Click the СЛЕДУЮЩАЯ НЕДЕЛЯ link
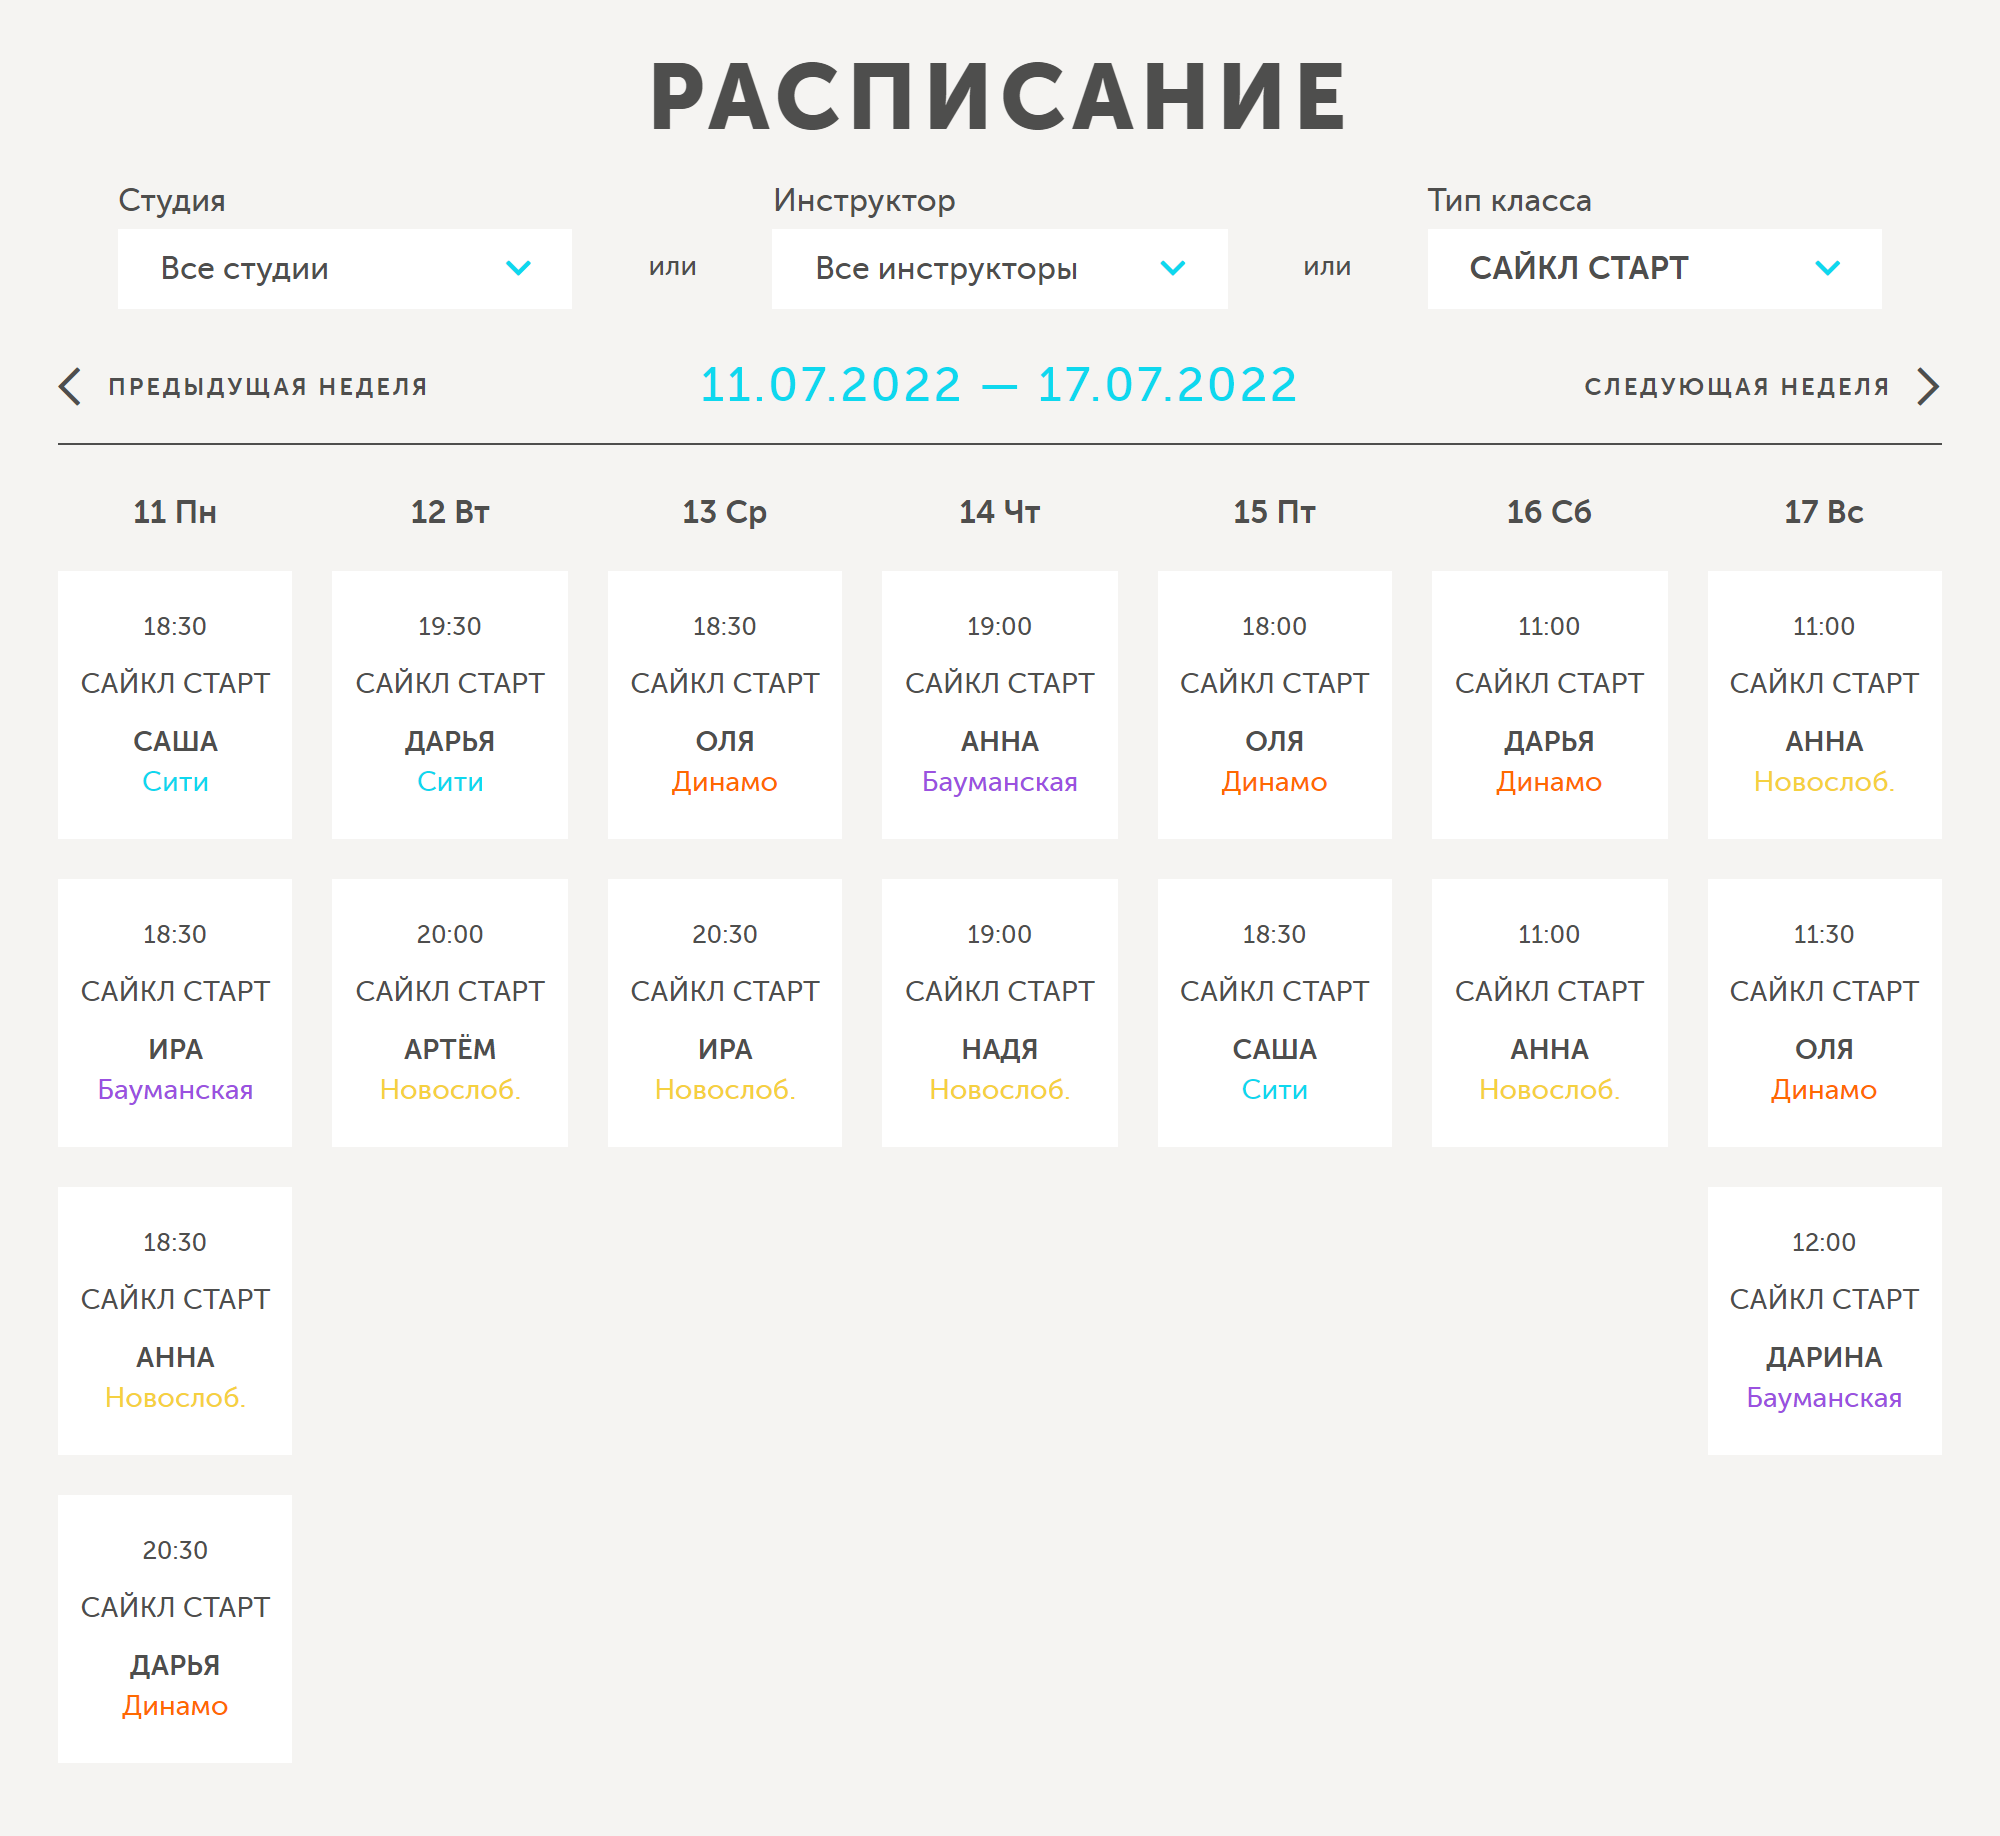The width and height of the screenshot is (2000, 1836). tap(1737, 387)
